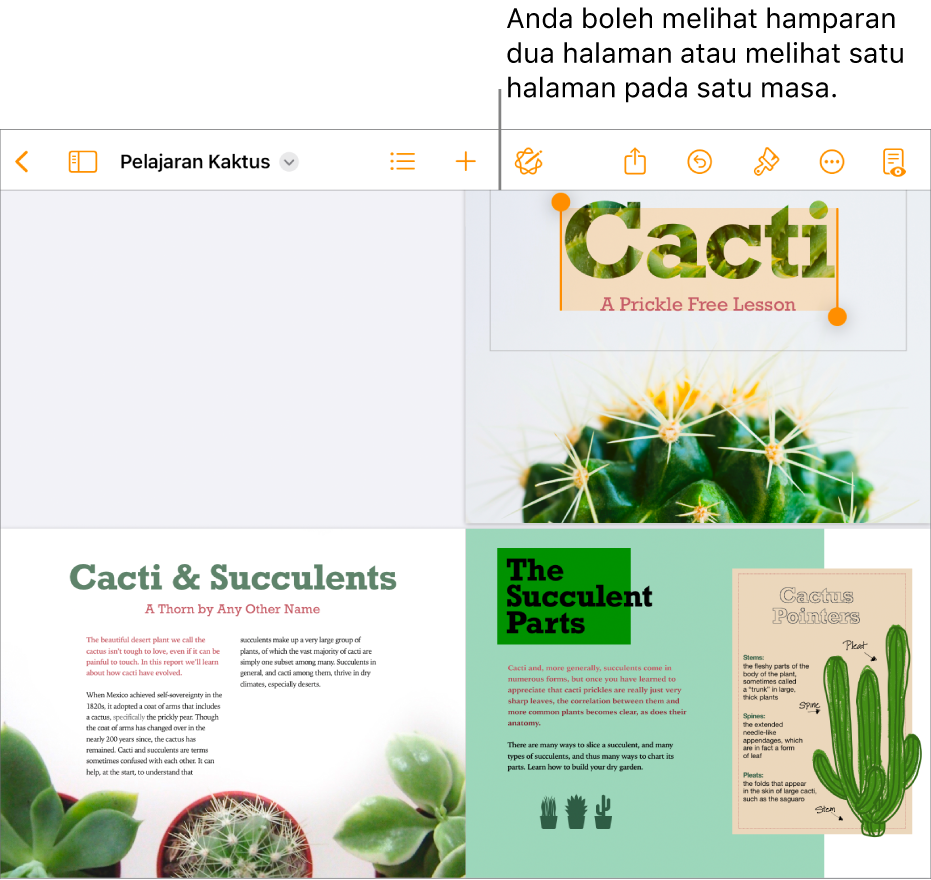The image size is (931, 880).
Task: Switch to reading view mode
Action: (x=894, y=162)
